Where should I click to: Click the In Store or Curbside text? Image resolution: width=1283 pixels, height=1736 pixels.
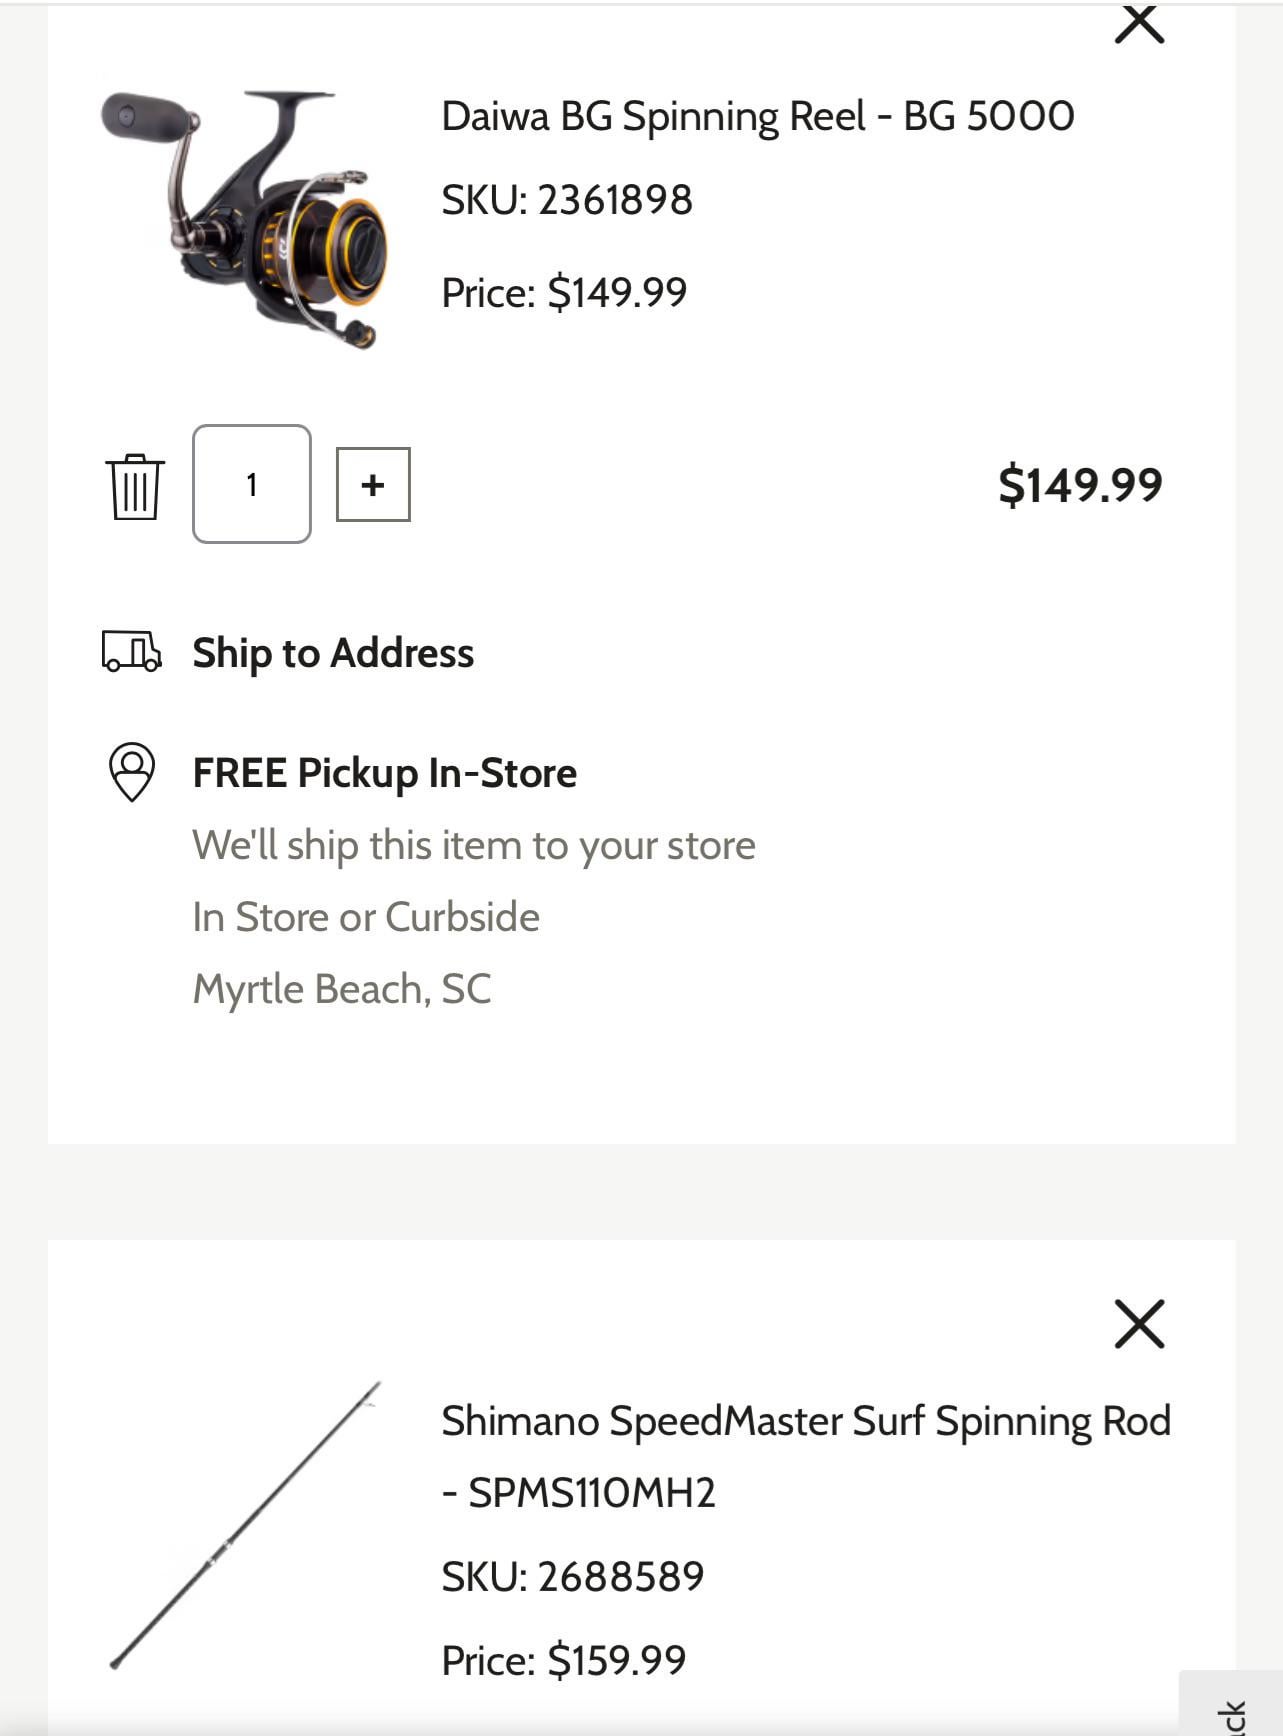click(365, 917)
